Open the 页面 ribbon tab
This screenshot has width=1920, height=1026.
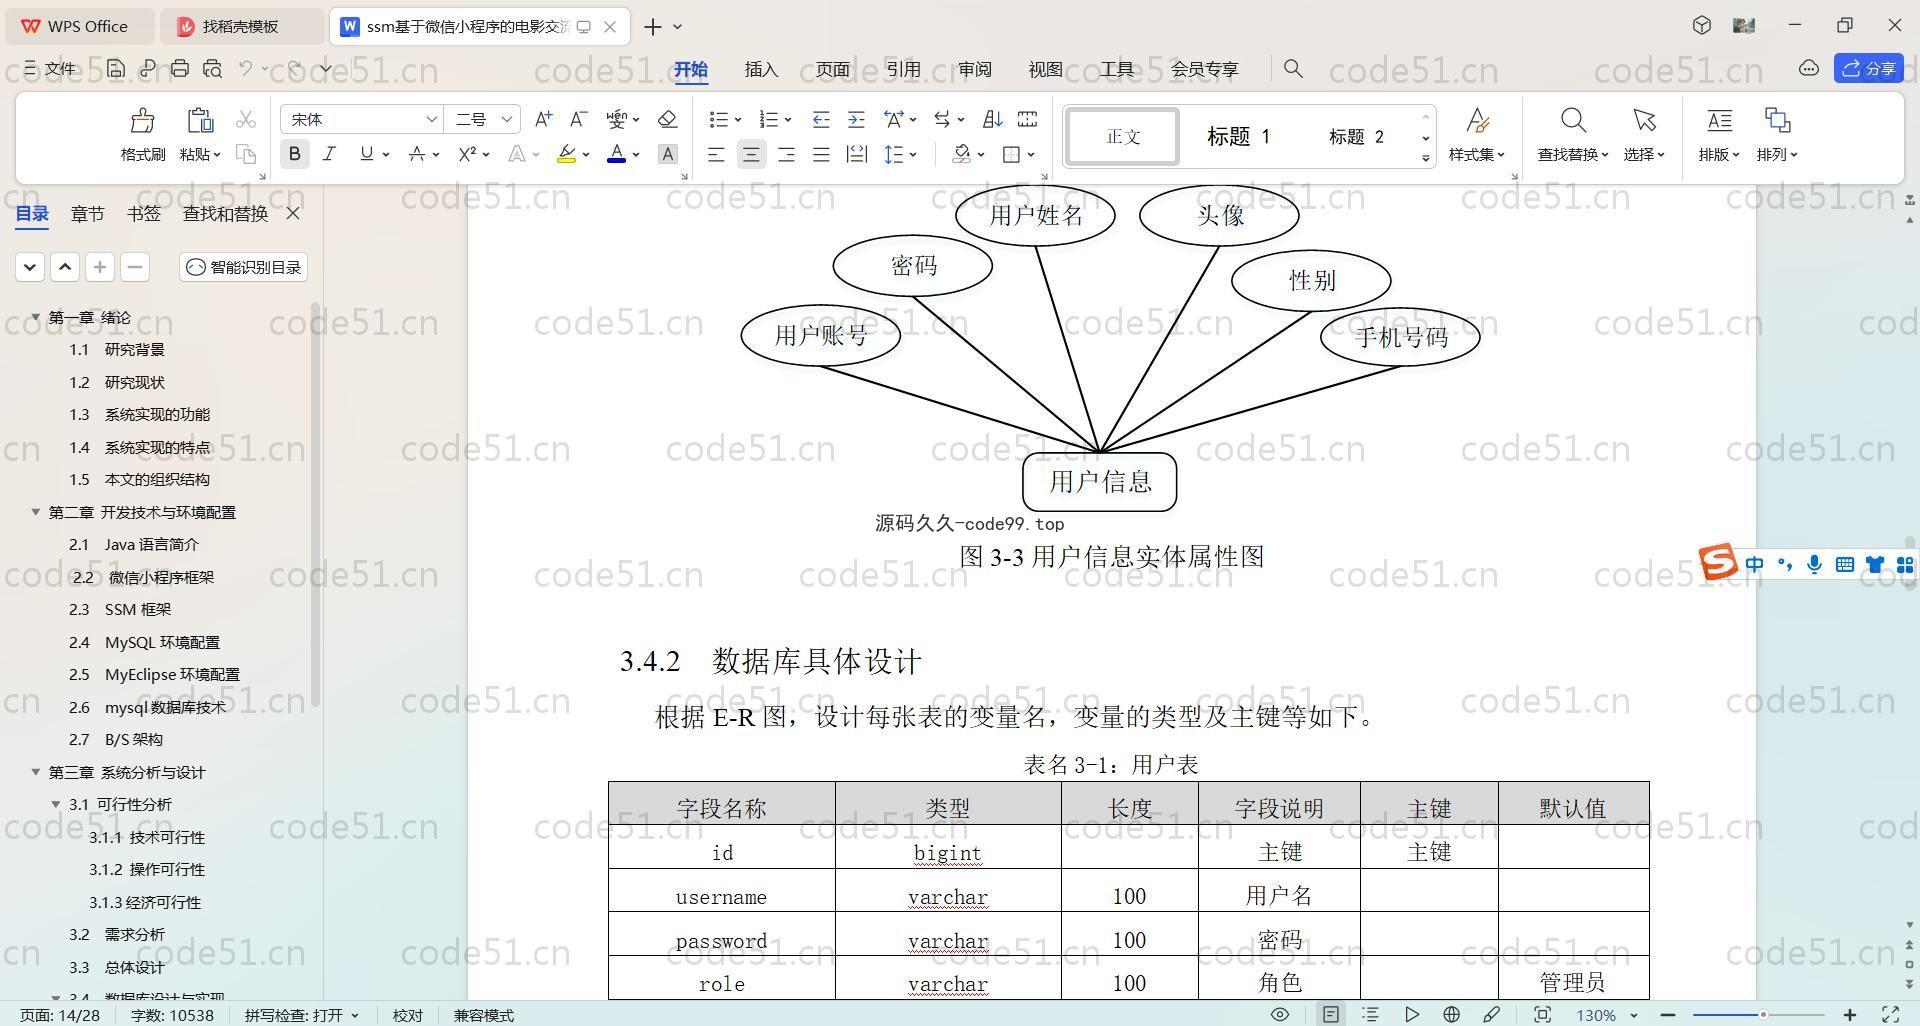click(832, 69)
